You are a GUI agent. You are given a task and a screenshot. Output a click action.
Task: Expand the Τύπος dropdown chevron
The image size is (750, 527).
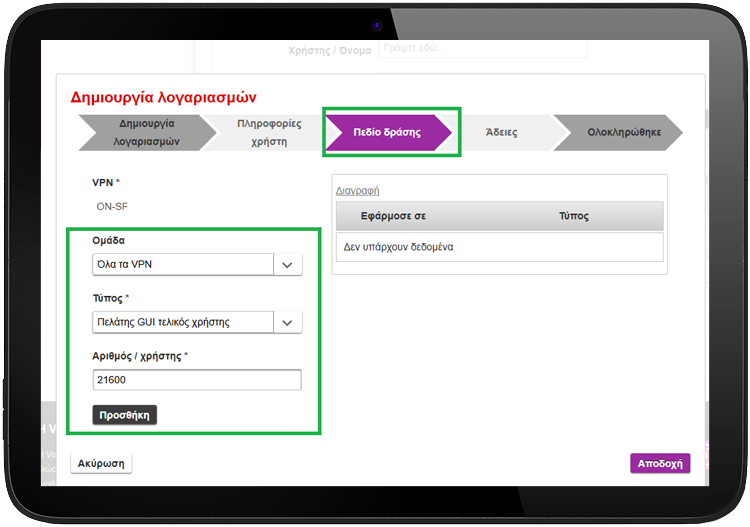287,323
